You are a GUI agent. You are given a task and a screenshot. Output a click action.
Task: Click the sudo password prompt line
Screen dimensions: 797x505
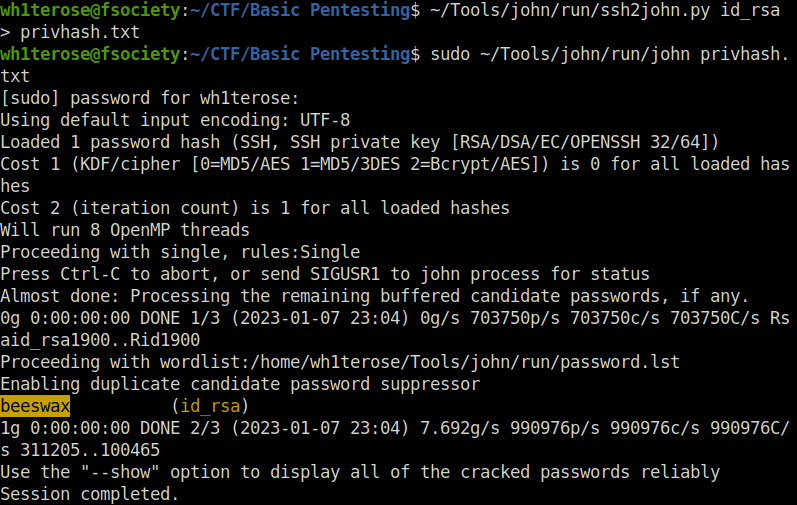click(149, 98)
